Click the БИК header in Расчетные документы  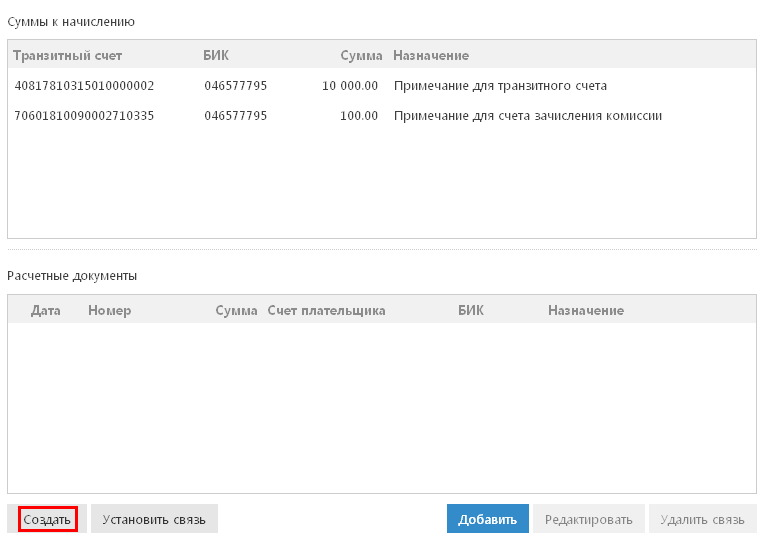point(471,310)
